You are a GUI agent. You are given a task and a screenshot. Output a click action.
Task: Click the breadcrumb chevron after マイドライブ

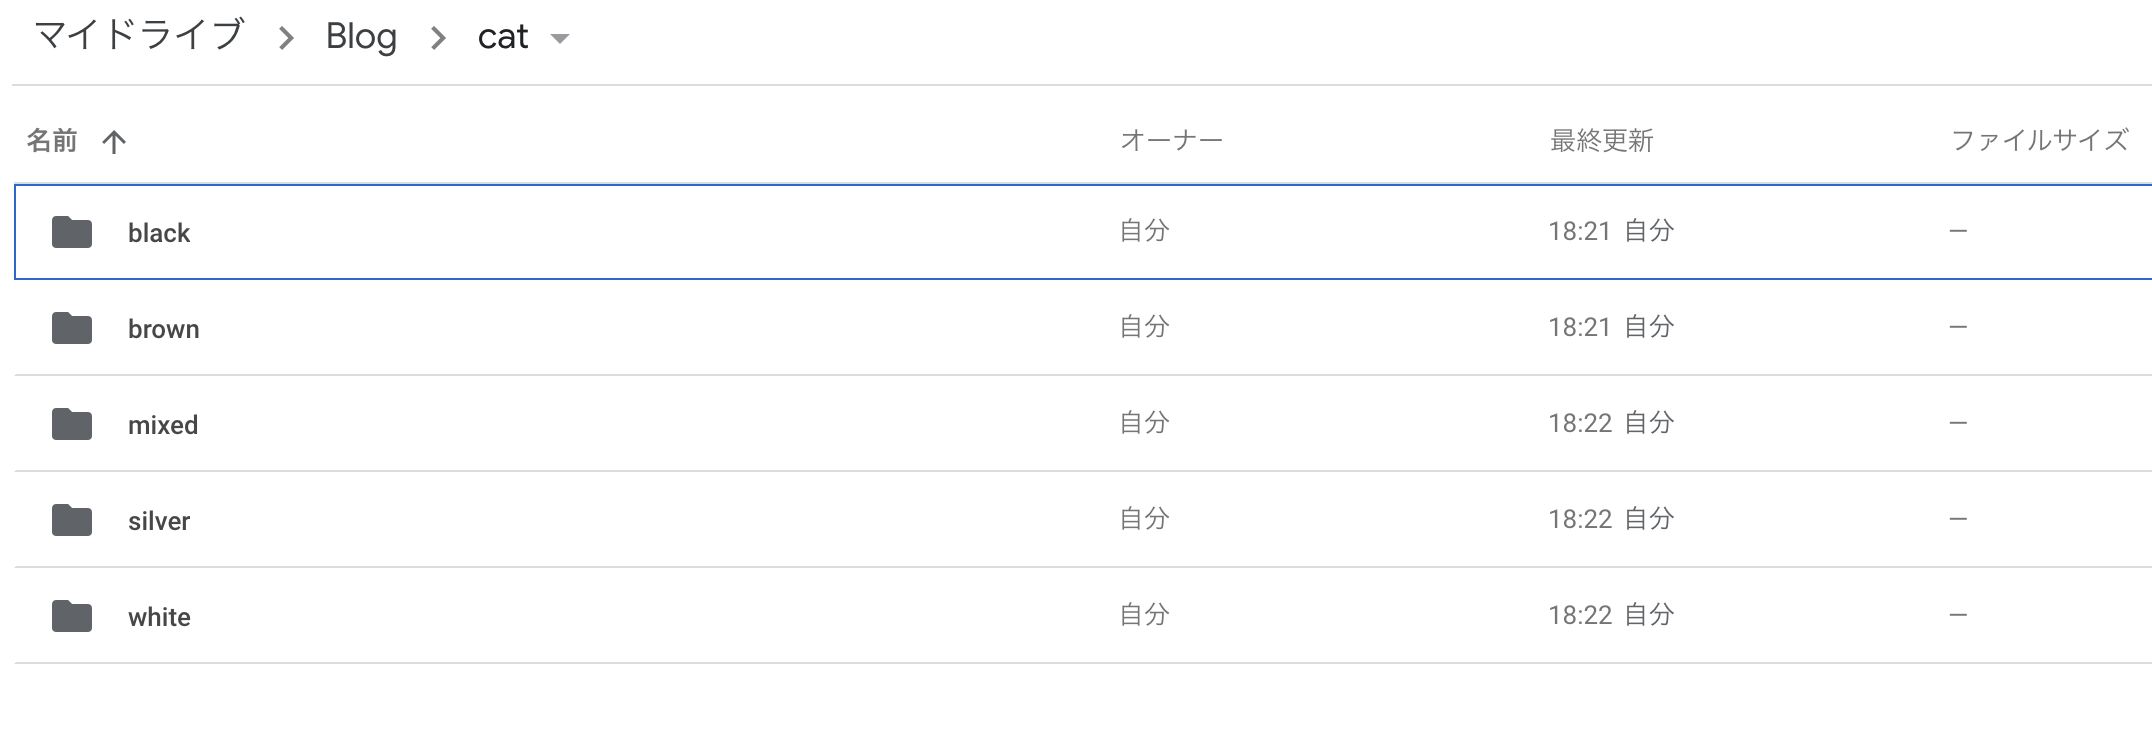[x=287, y=39]
